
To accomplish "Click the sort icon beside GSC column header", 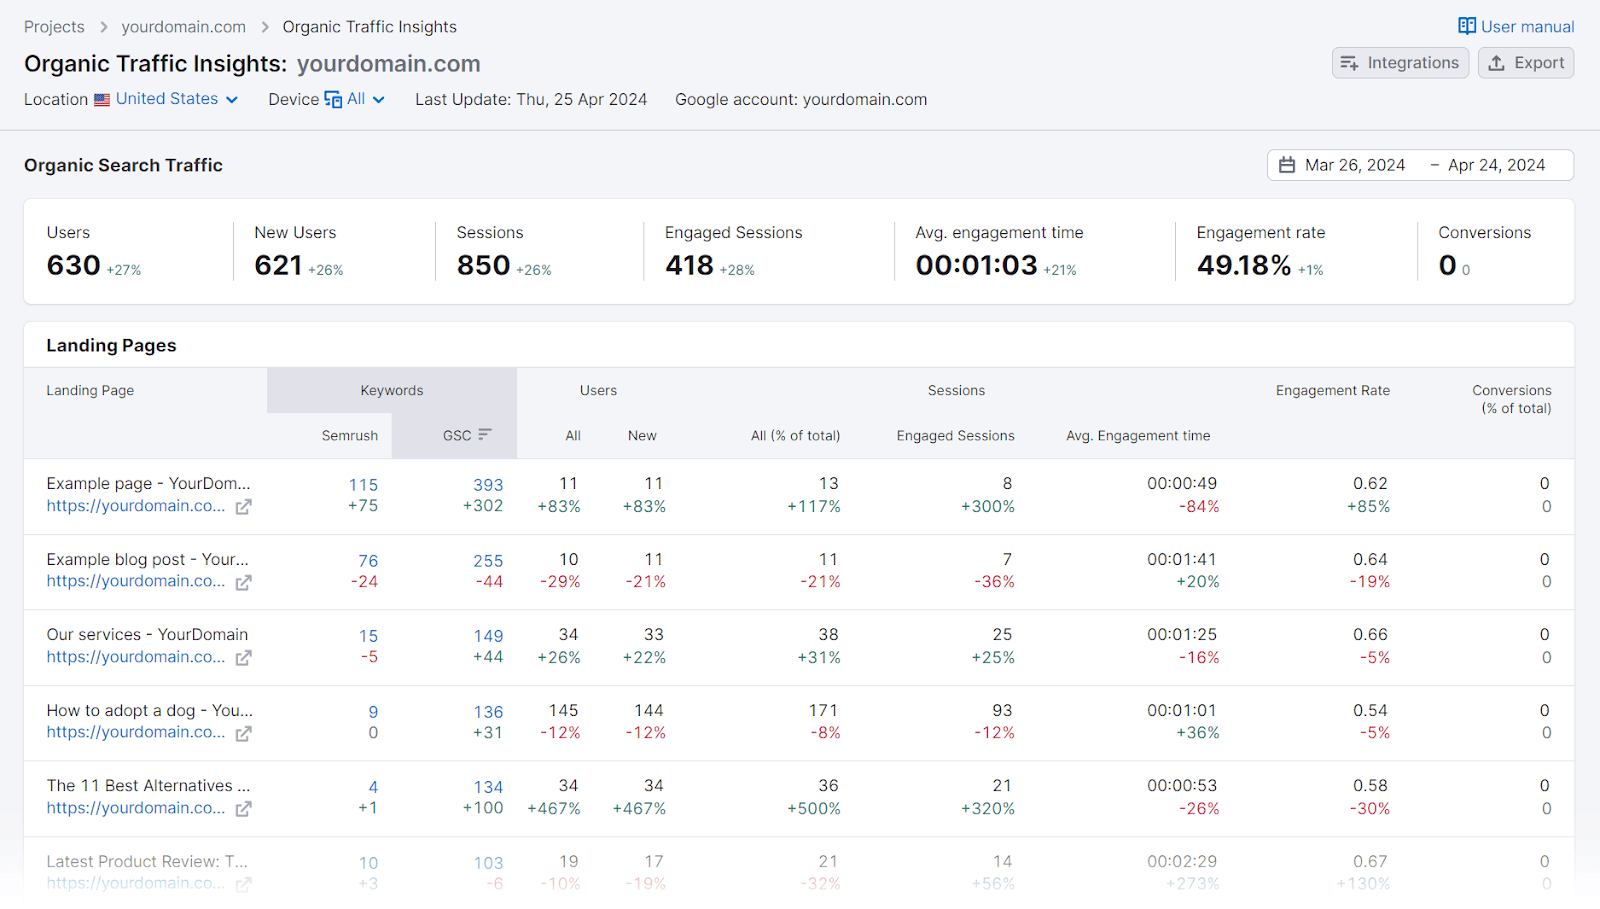I will click(483, 434).
